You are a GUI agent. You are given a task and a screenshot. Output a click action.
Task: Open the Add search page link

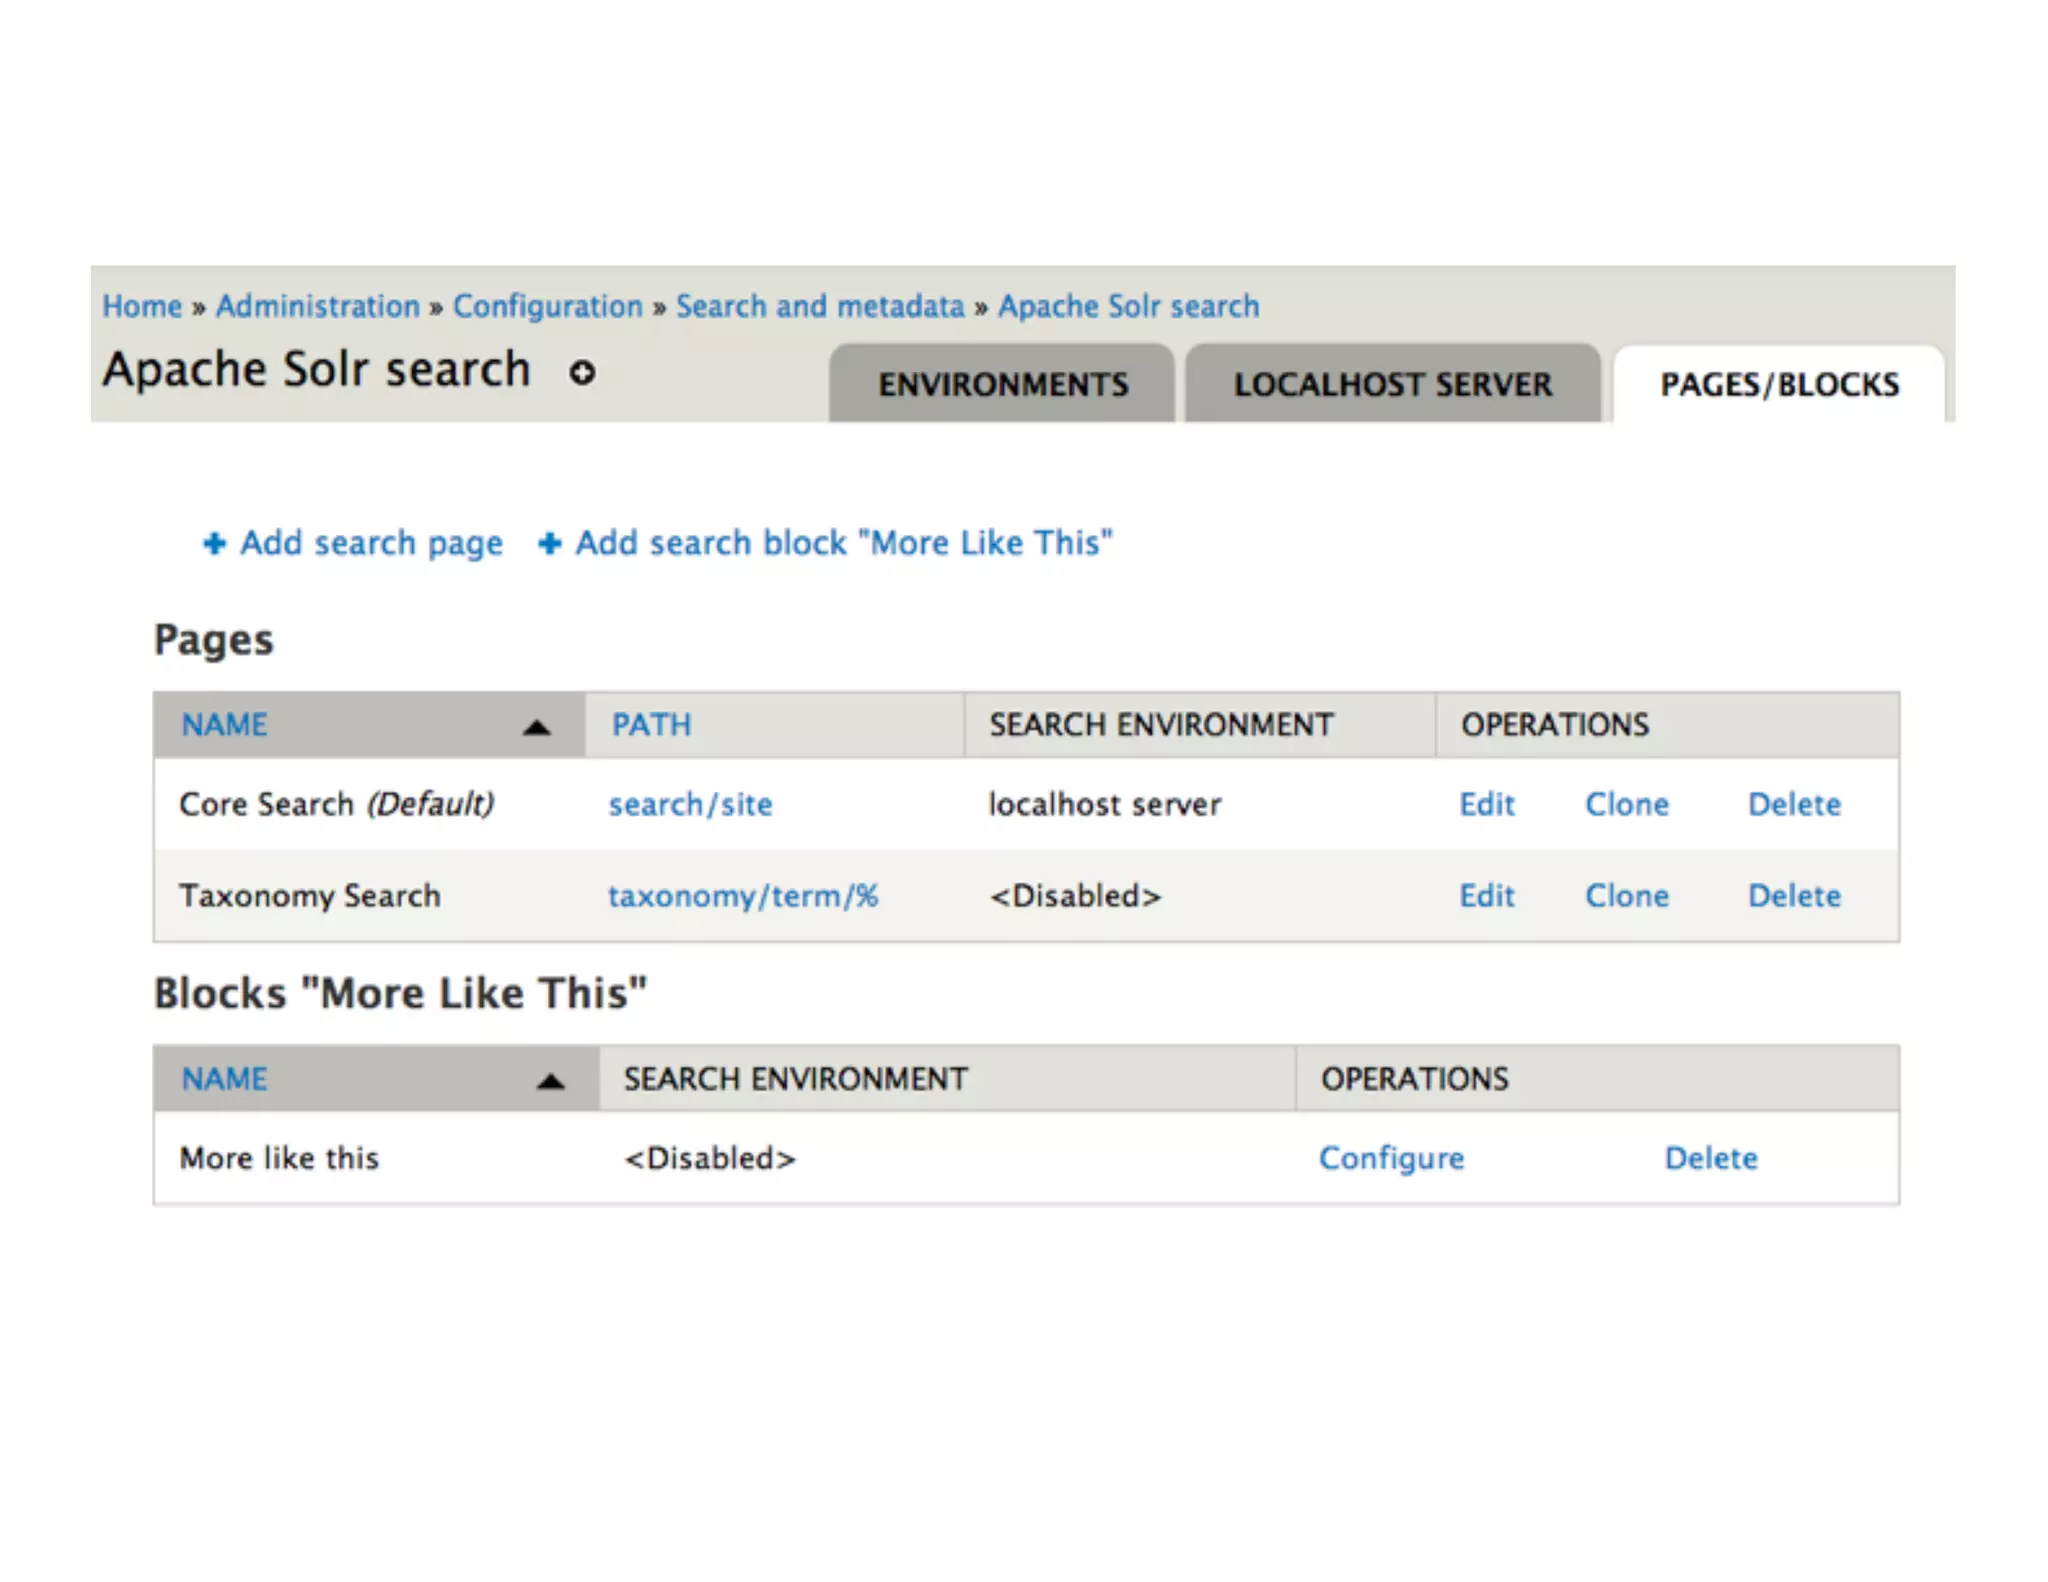tap(371, 543)
